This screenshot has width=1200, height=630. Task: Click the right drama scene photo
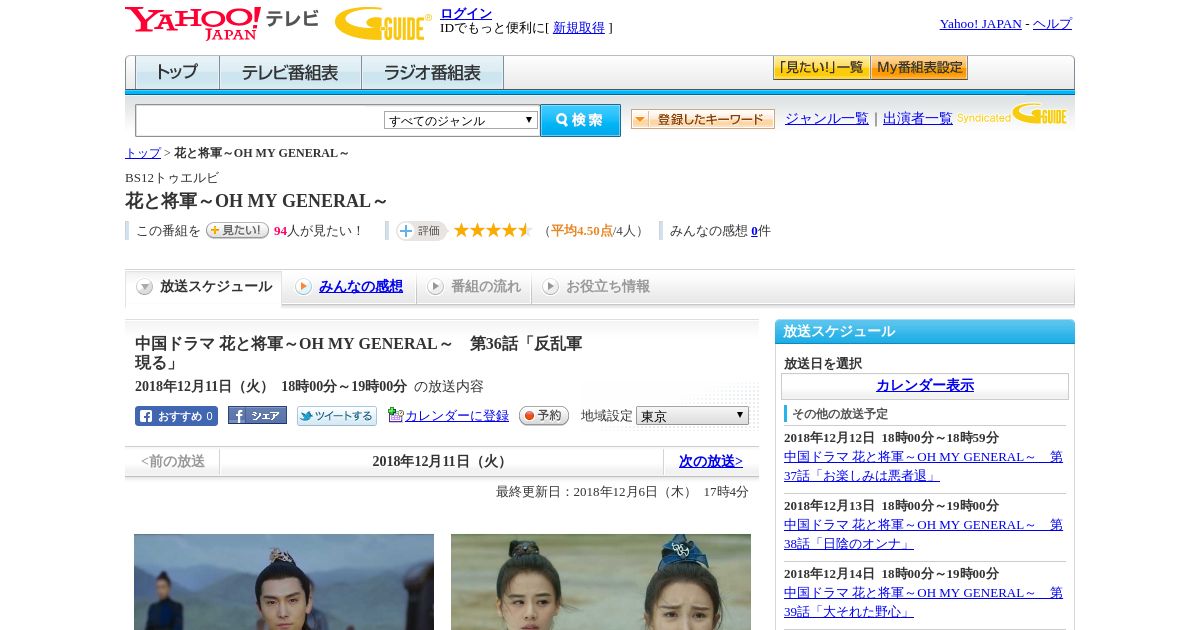(601, 582)
